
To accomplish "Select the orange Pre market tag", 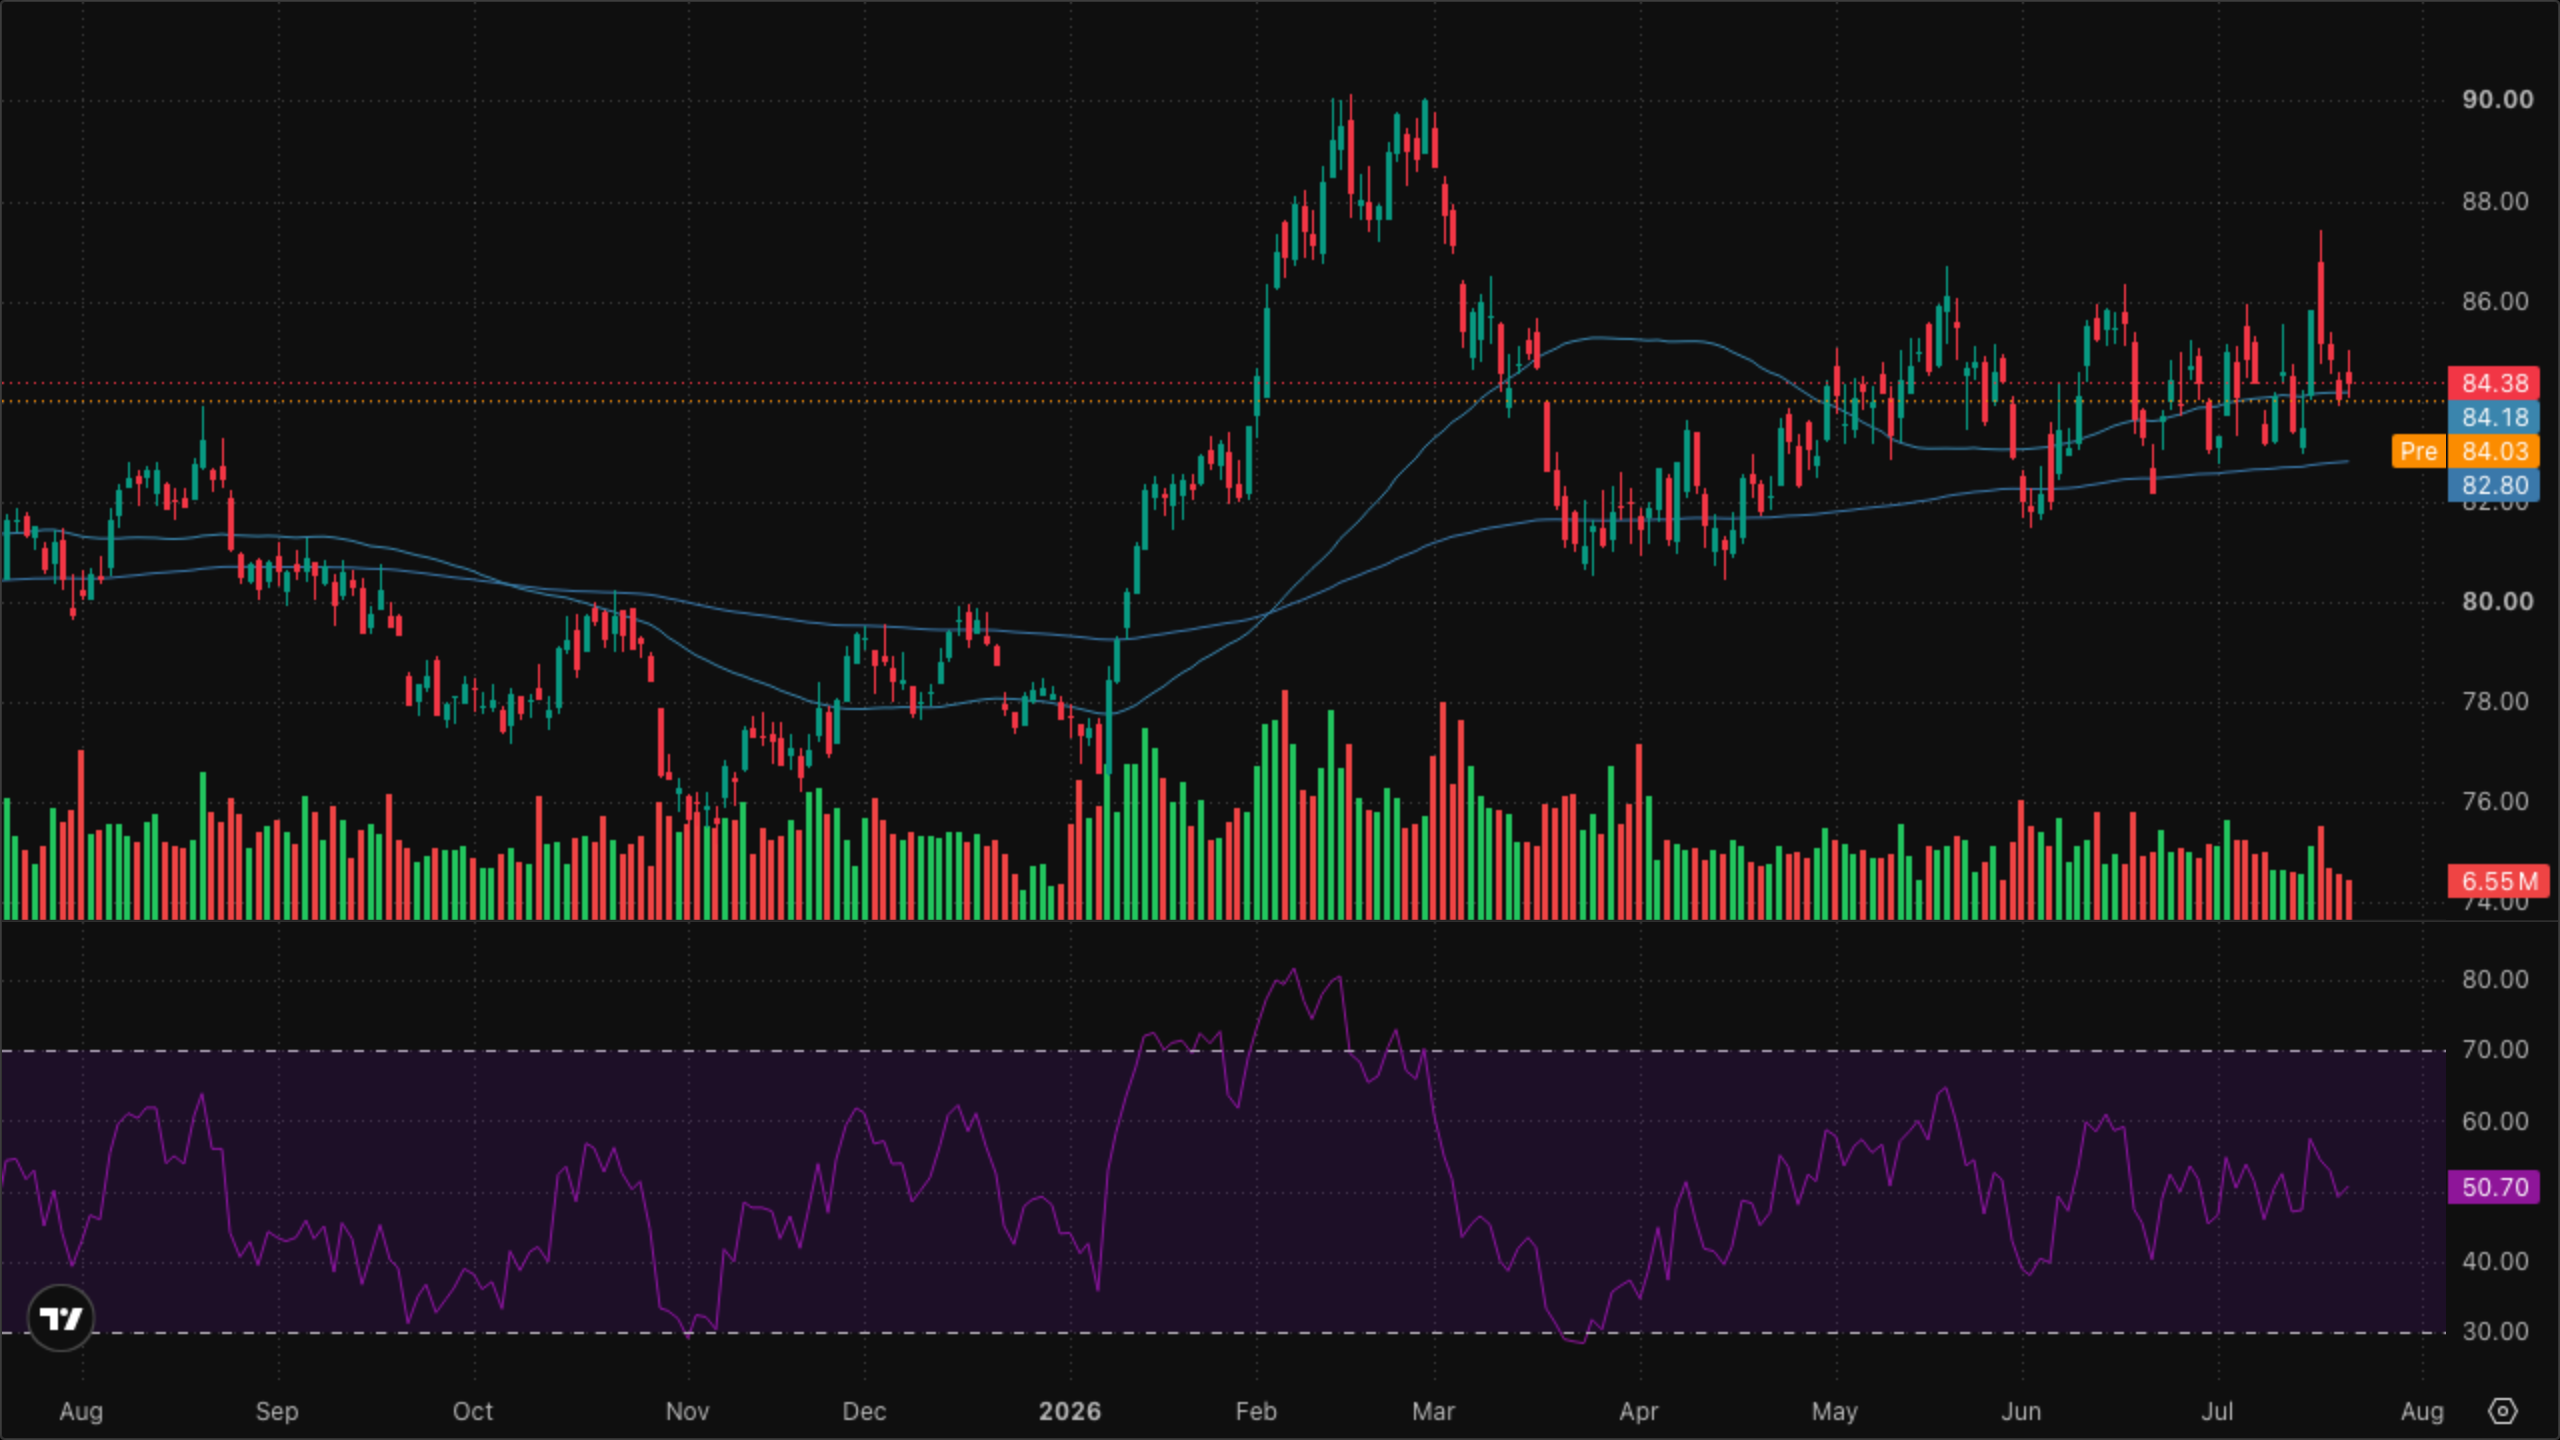I will tap(2418, 451).
